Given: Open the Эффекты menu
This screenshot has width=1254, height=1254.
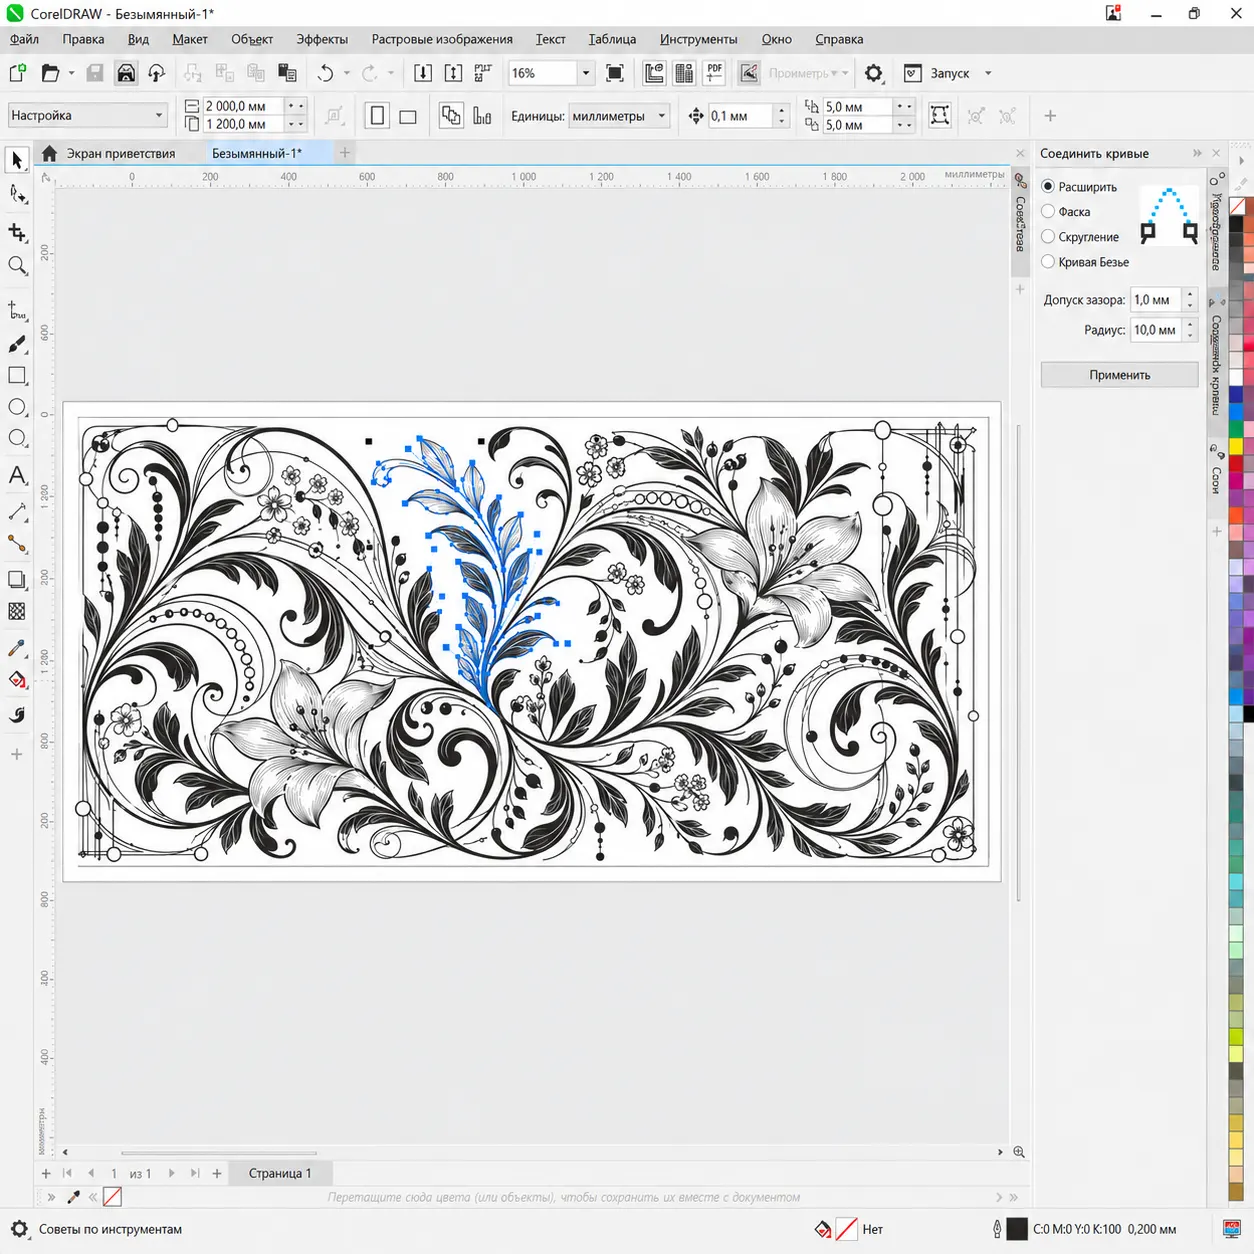Looking at the screenshot, I should click(322, 39).
